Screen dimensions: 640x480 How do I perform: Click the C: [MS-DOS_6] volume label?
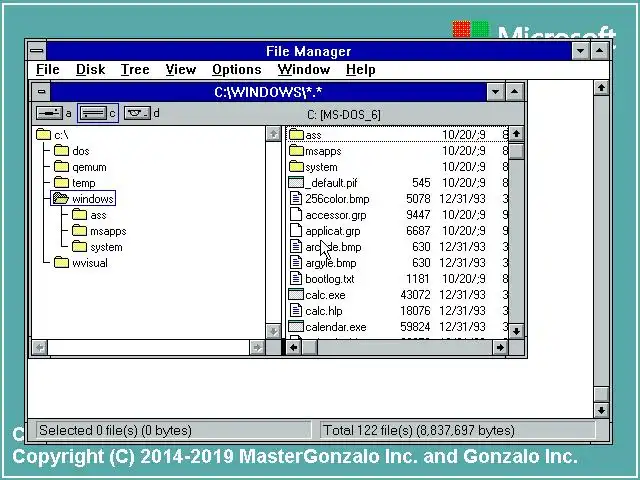pyautogui.click(x=344, y=115)
